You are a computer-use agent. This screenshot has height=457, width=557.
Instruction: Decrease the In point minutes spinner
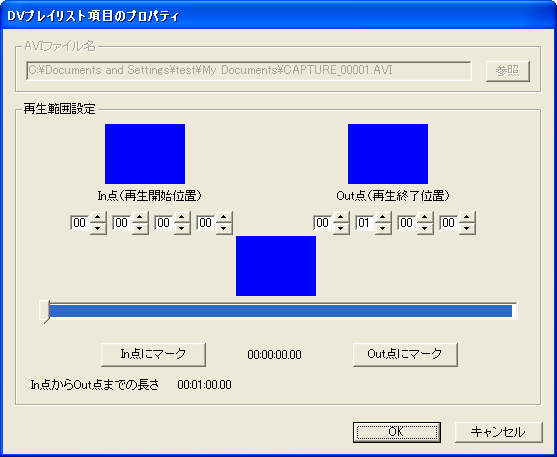tap(140, 228)
